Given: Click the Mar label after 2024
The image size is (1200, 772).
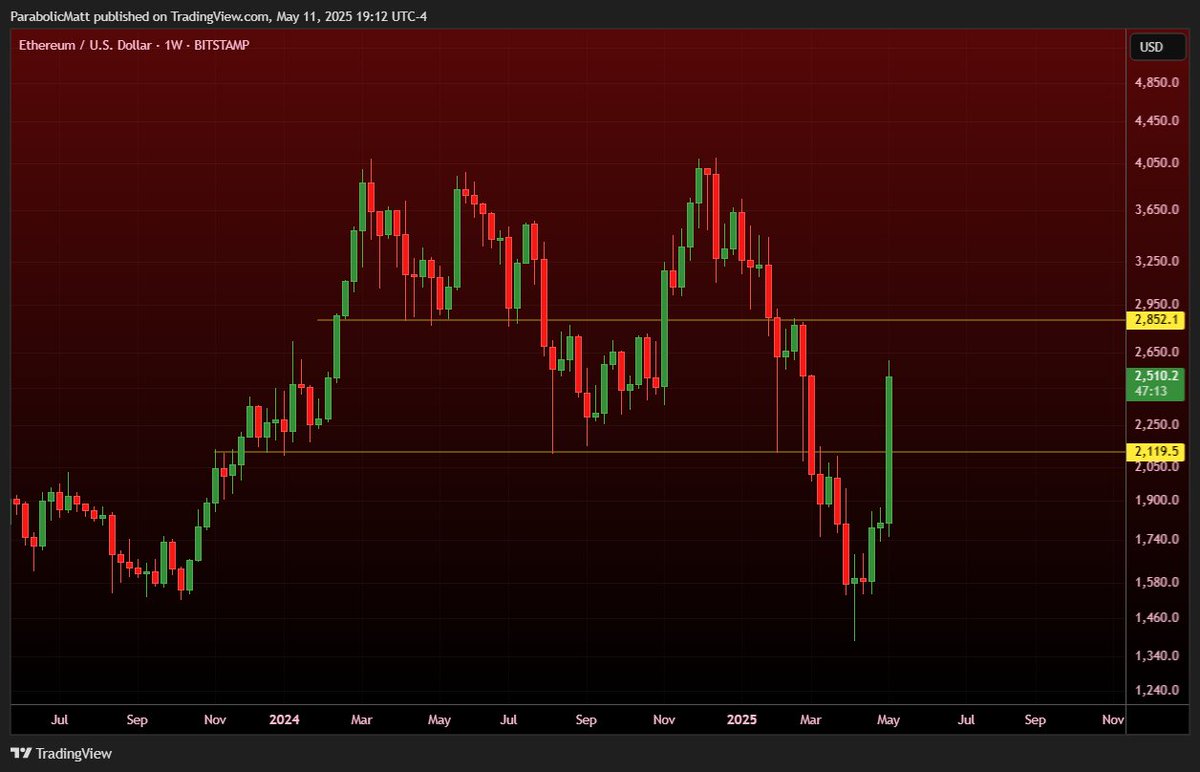Looking at the screenshot, I should (362, 720).
